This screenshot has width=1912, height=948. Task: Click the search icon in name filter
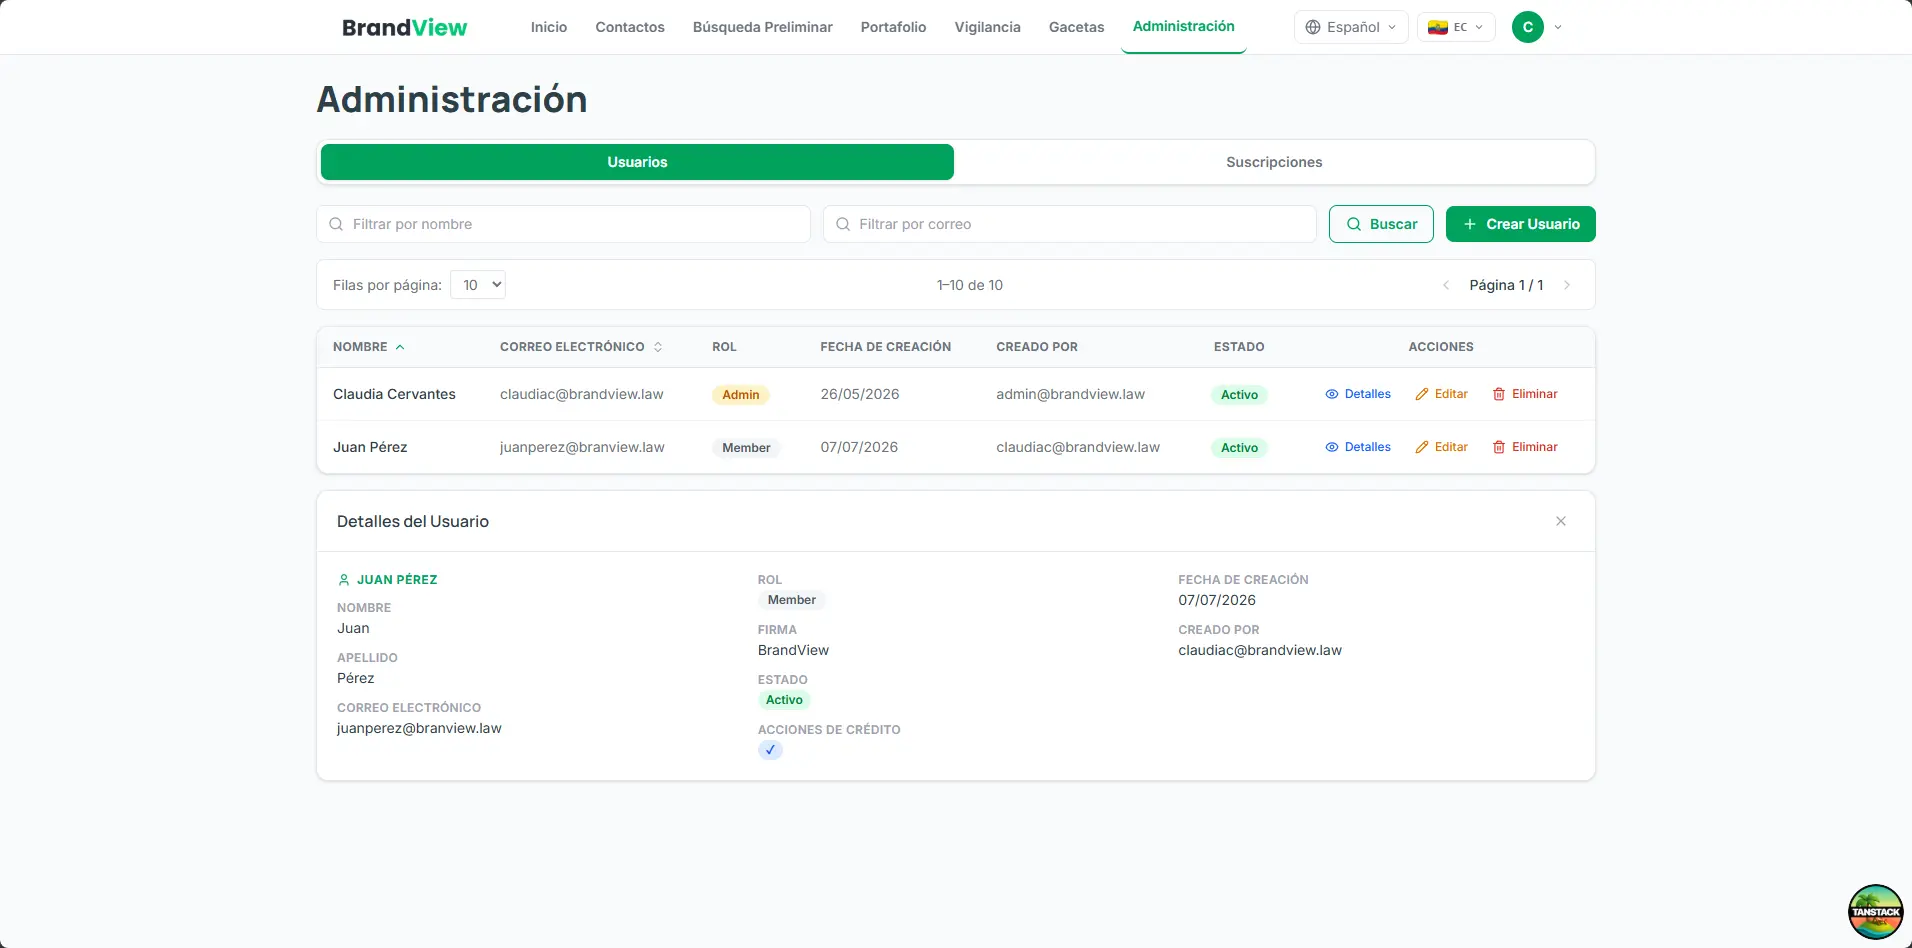click(x=336, y=224)
